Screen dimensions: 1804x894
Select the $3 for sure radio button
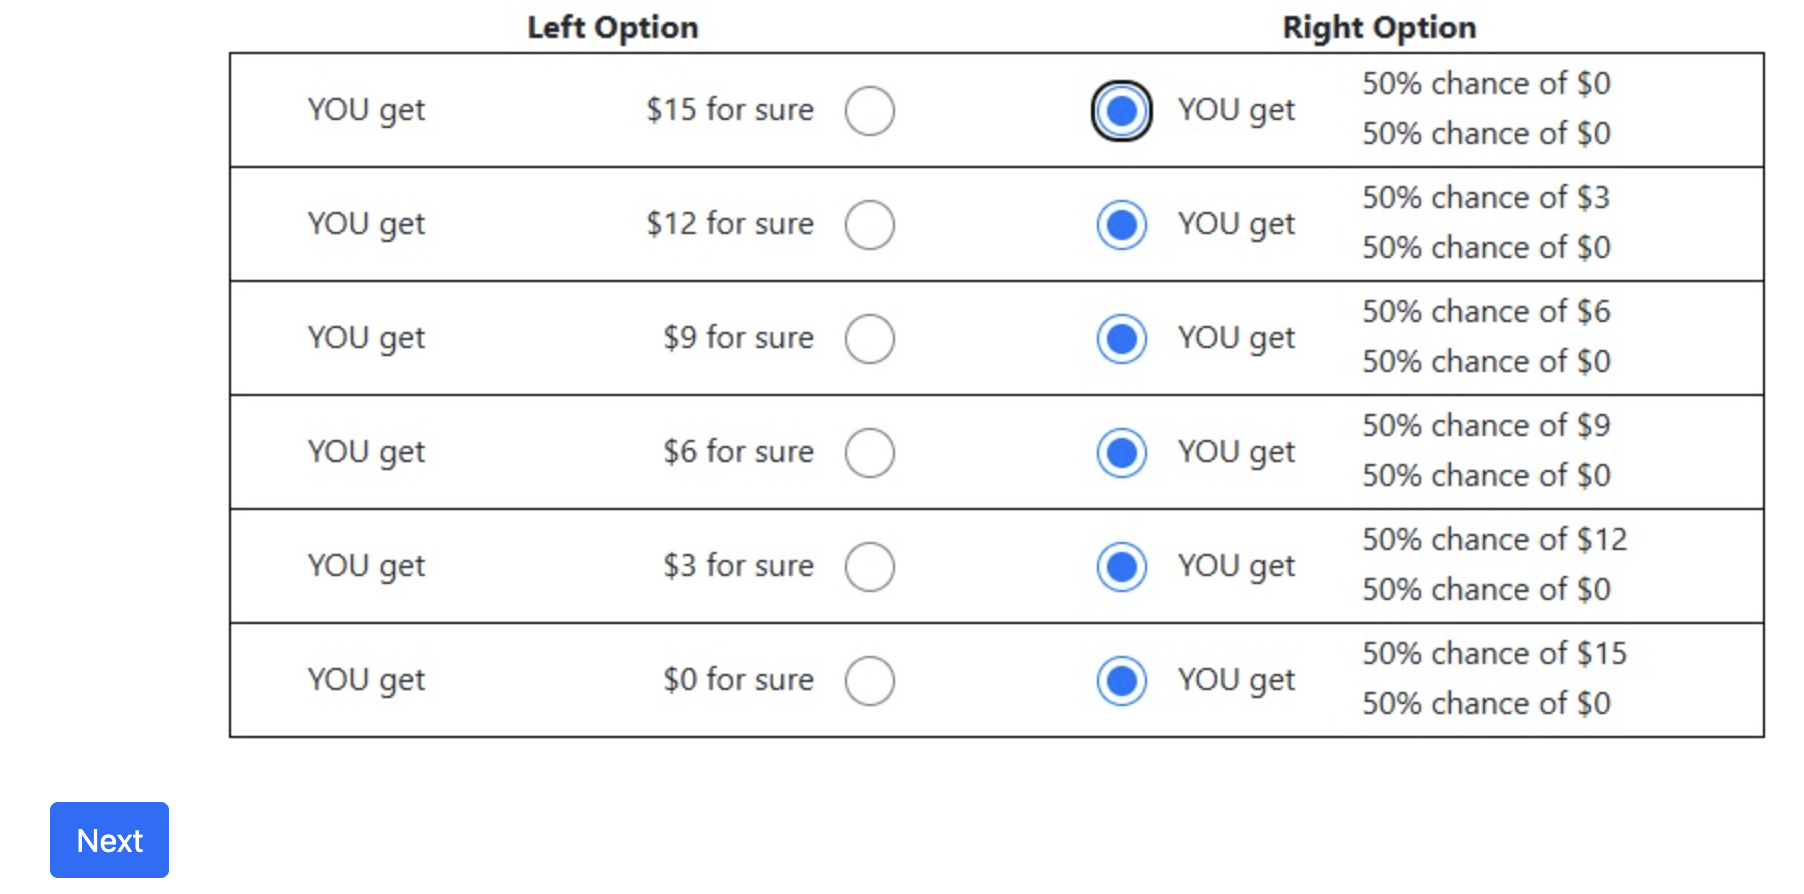(869, 566)
